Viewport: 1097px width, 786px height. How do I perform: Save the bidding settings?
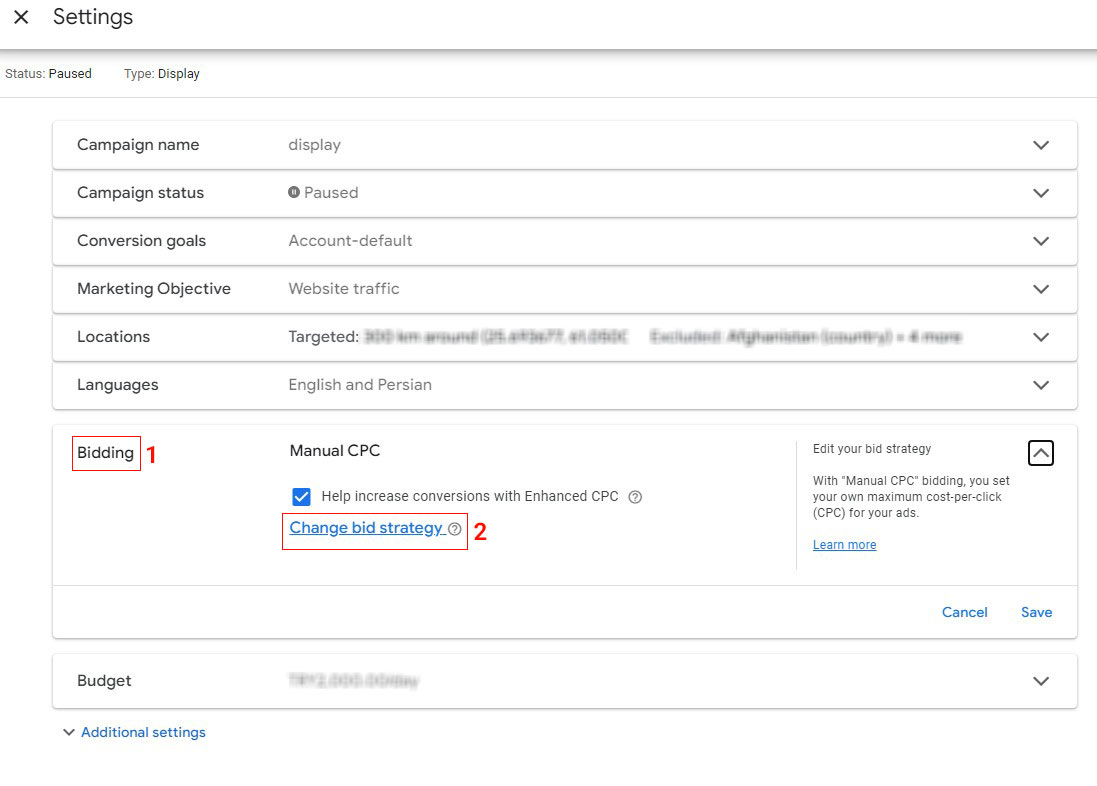[x=1036, y=612]
